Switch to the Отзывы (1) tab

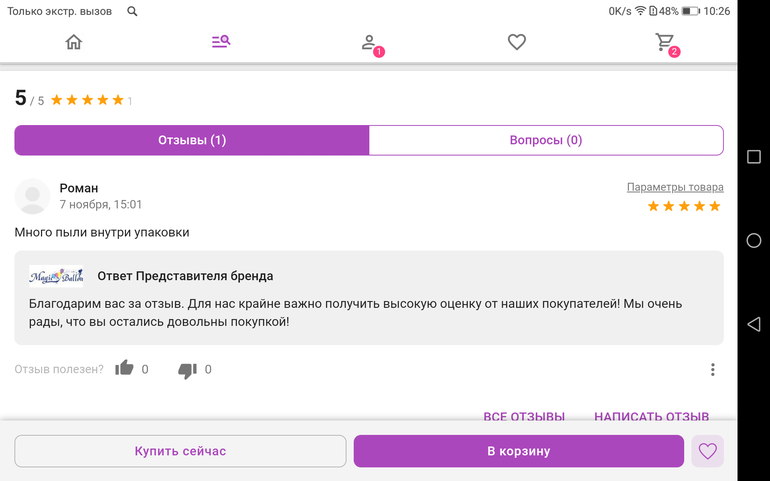tap(192, 140)
